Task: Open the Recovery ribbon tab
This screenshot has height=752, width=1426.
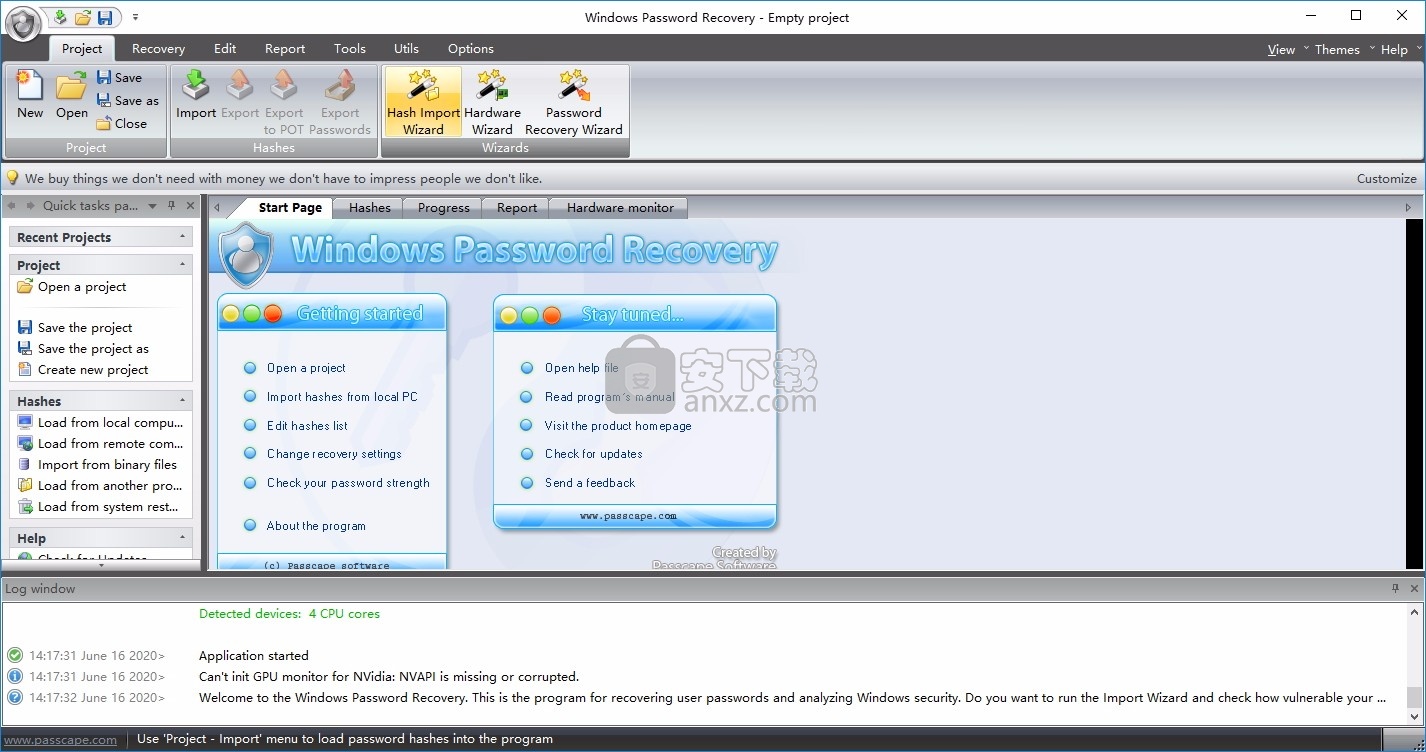Action: tap(158, 48)
